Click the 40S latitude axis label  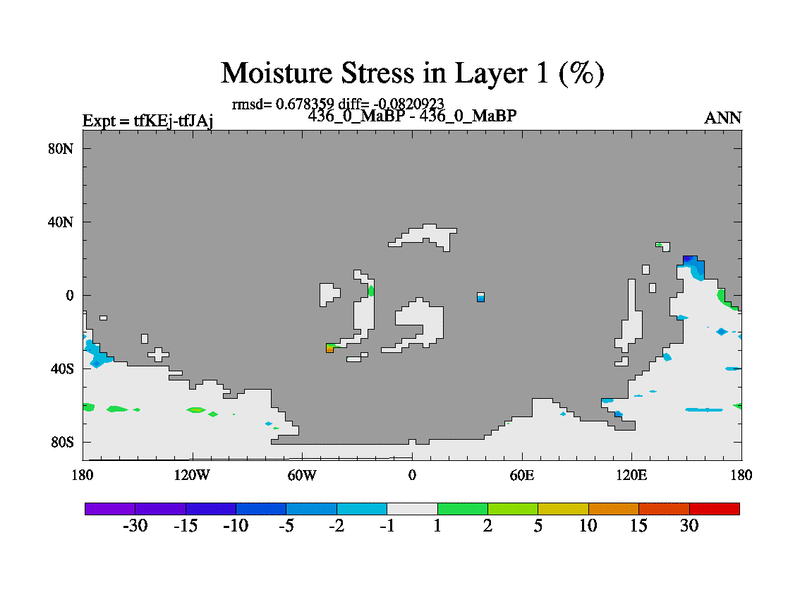point(62,368)
